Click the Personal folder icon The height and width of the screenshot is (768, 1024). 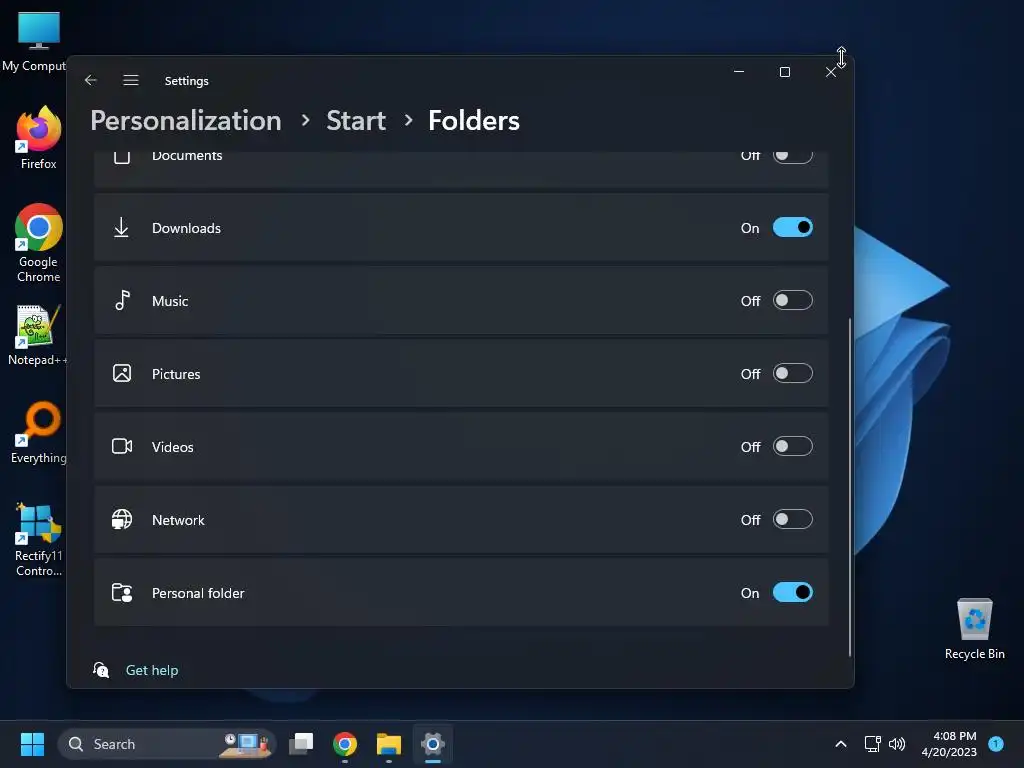122,592
